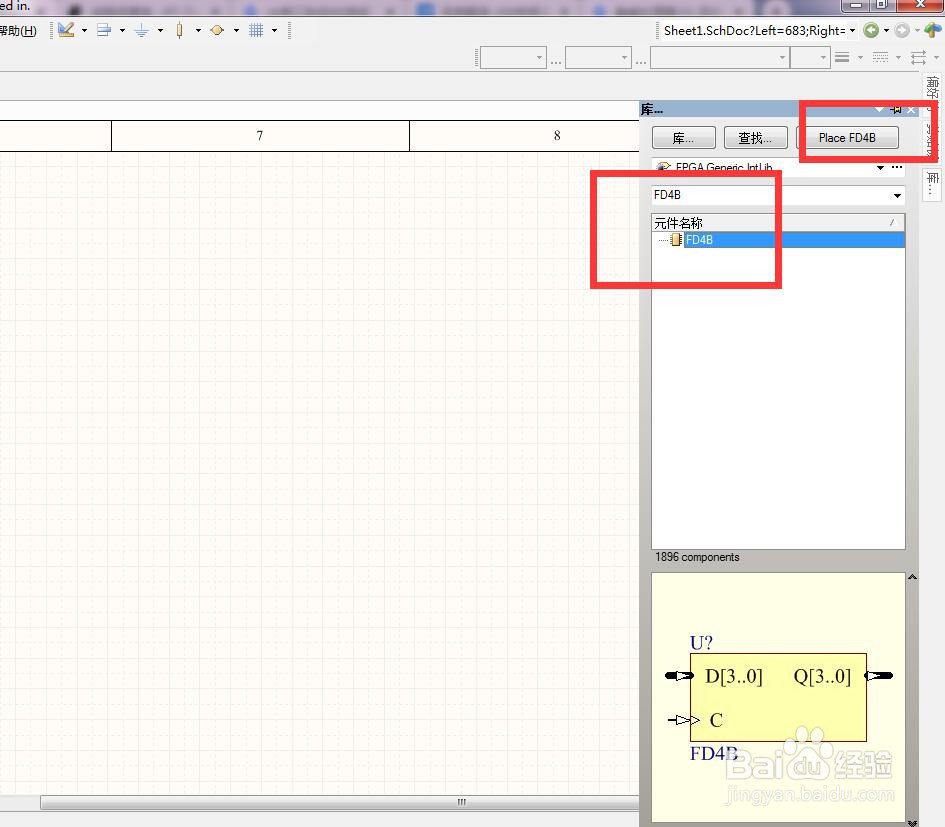This screenshot has width=945, height=827.
Task: Click the 1896 components count text
Action: click(x=697, y=557)
